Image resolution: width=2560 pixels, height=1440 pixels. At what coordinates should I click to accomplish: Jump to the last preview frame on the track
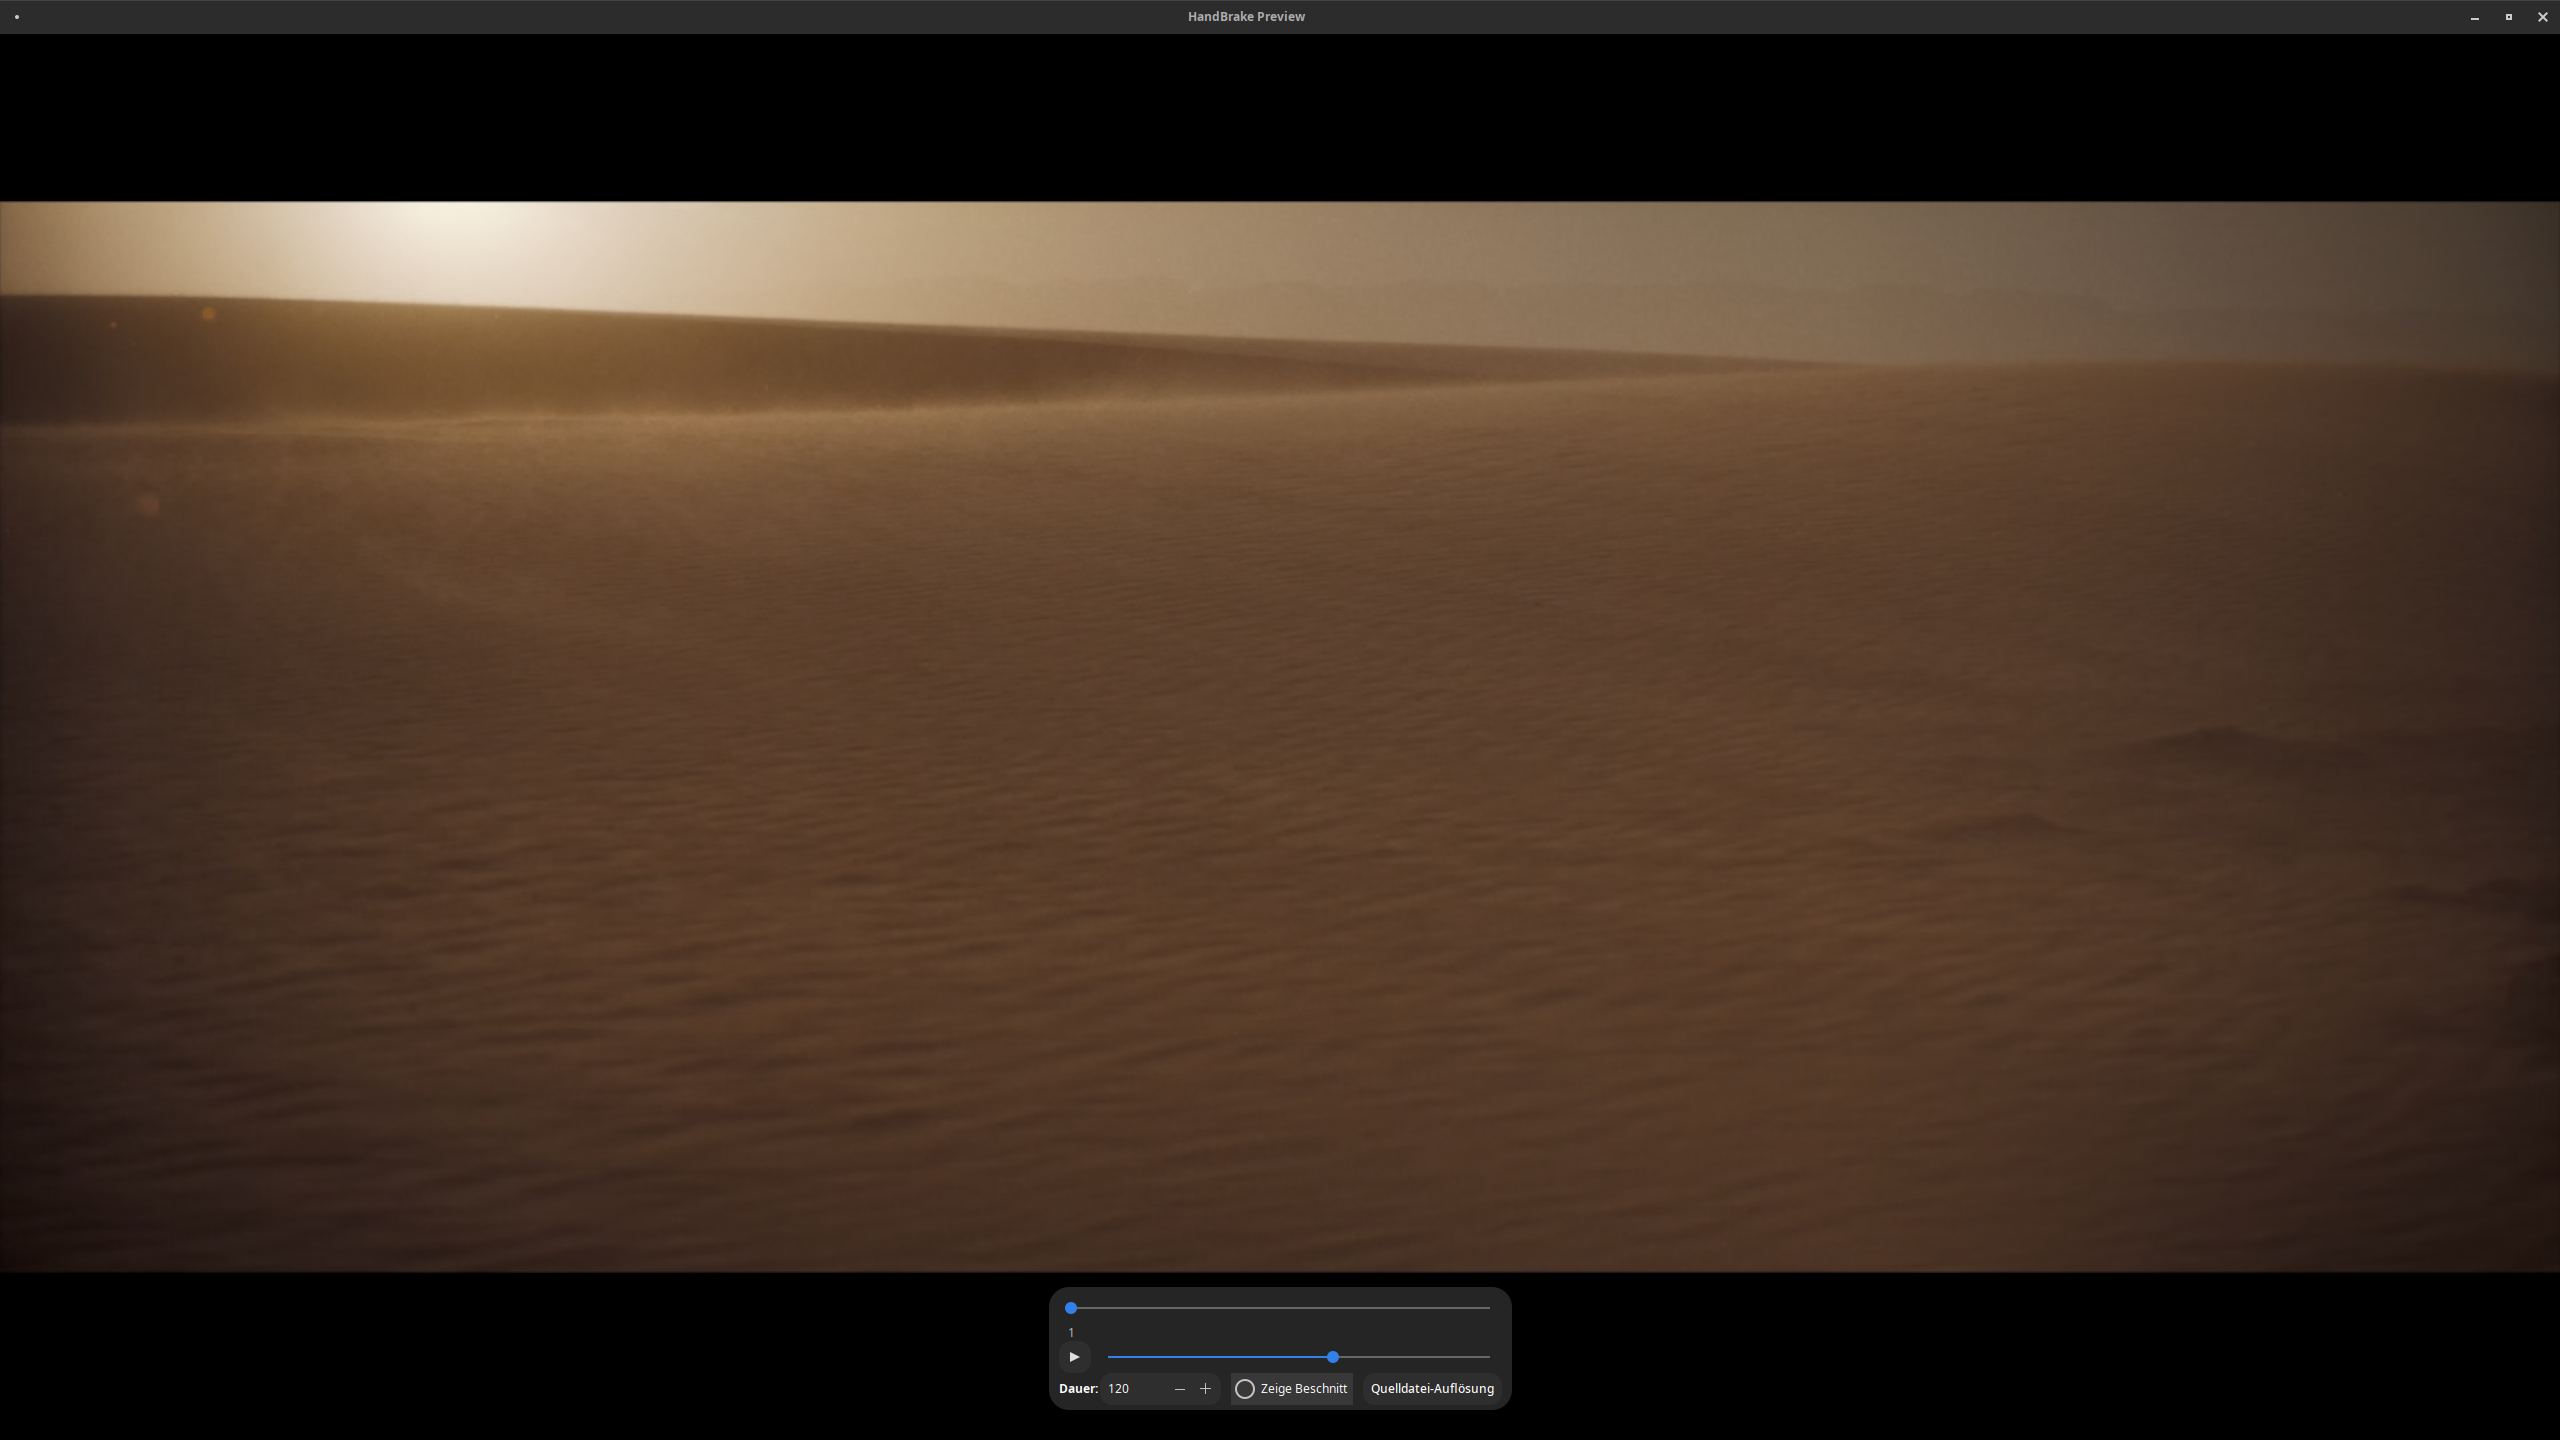[x=1488, y=1308]
